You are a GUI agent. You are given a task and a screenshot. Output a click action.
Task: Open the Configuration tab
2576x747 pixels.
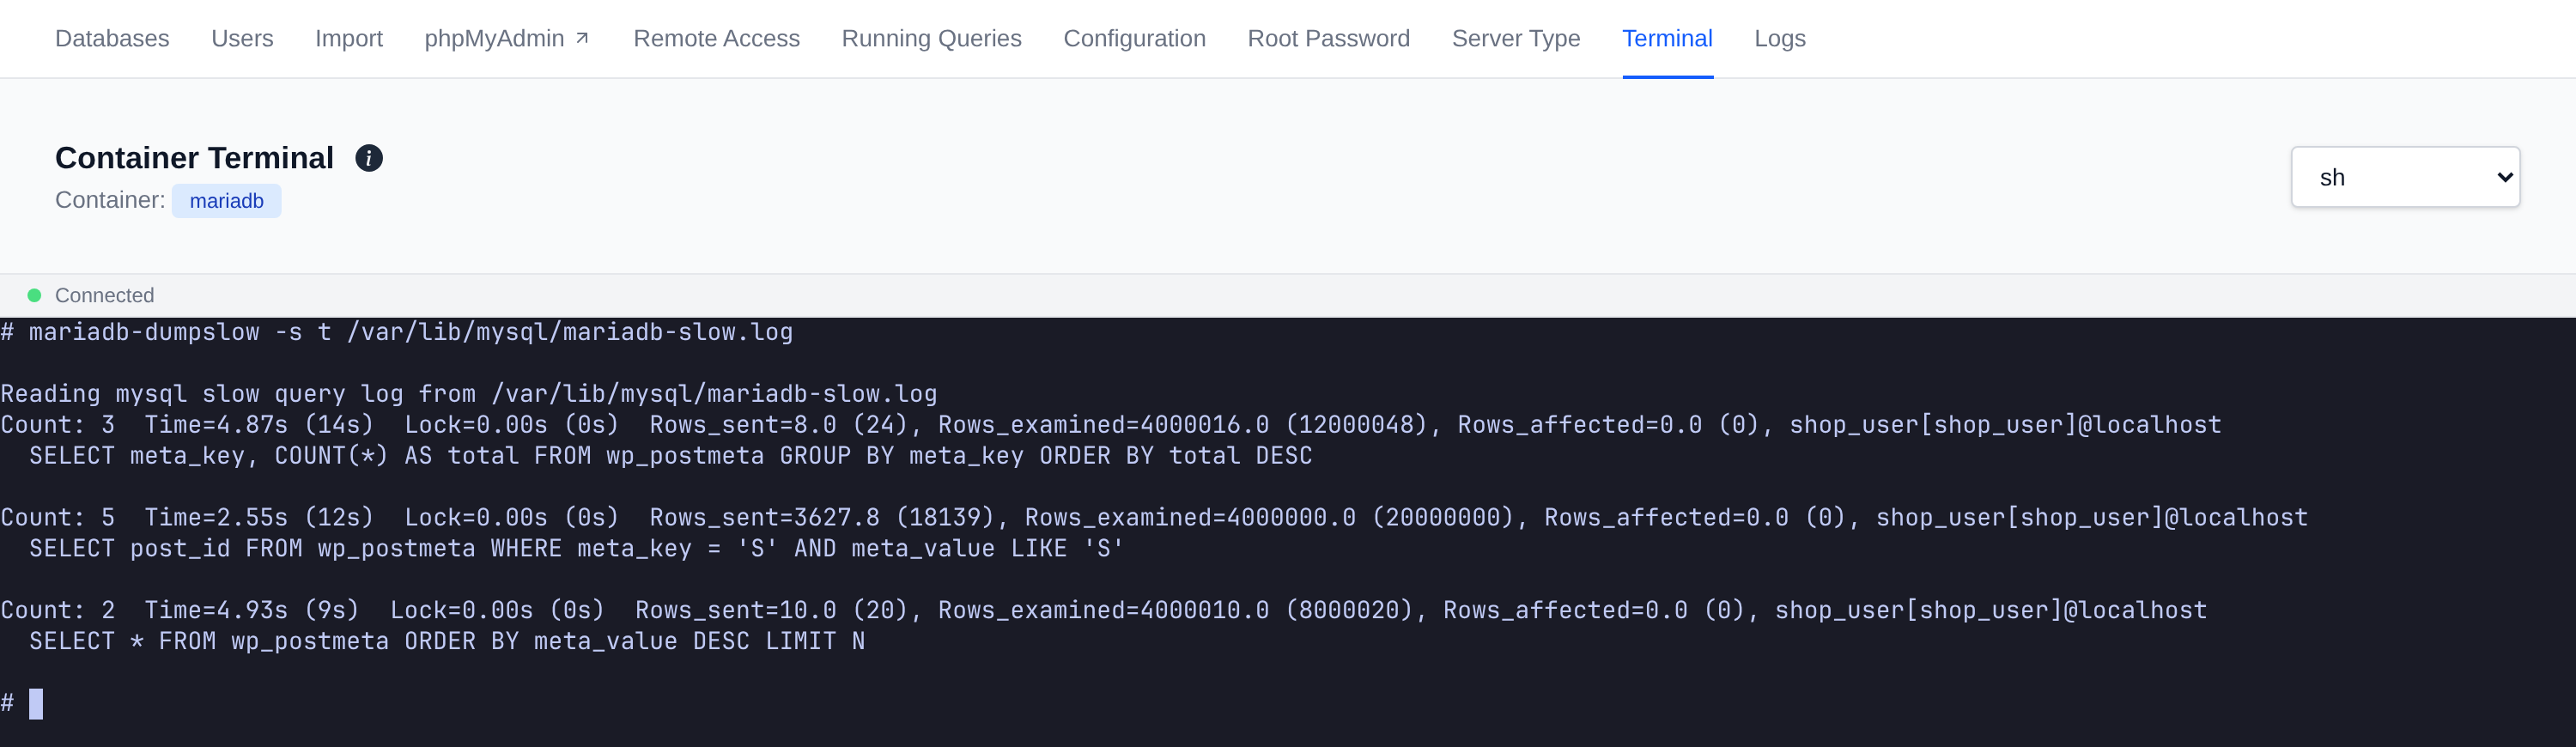coord(1134,38)
